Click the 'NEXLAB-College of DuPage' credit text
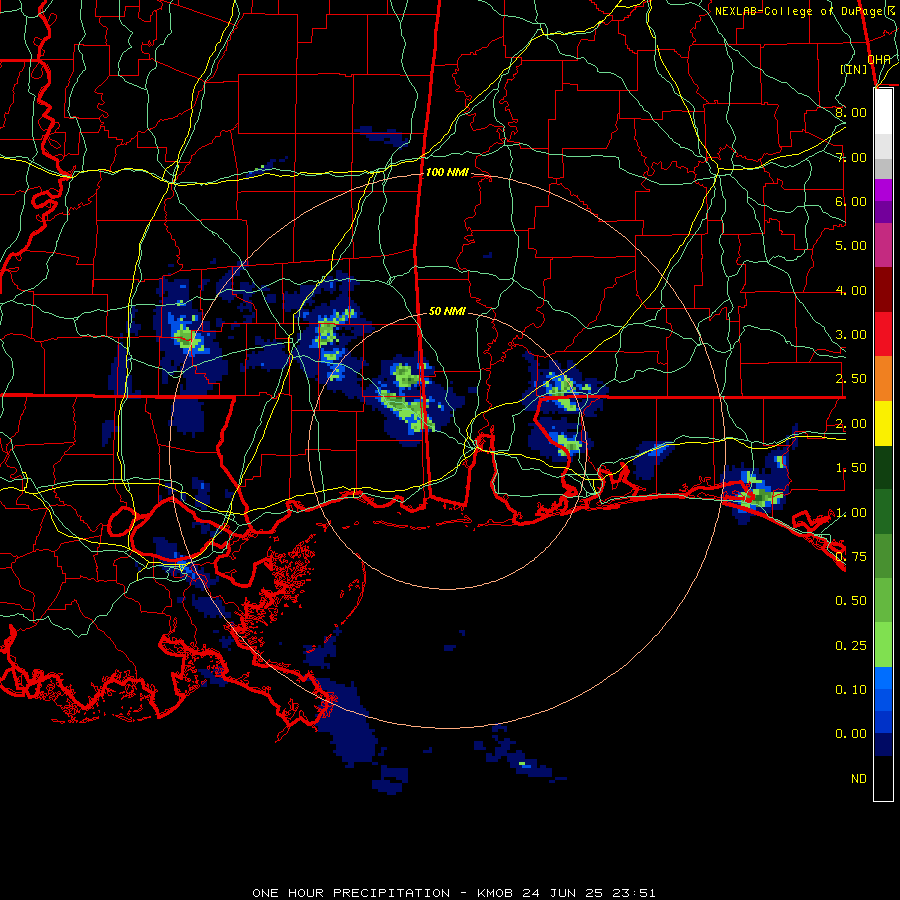 pos(799,11)
